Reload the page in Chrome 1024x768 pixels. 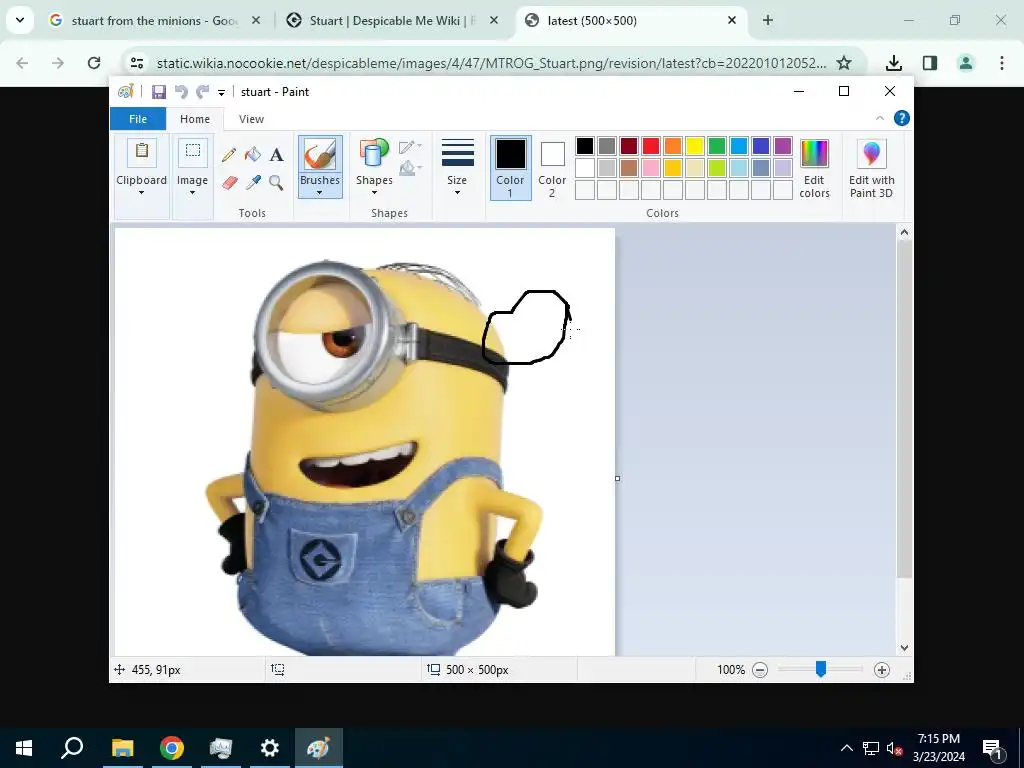coord(94,63)
